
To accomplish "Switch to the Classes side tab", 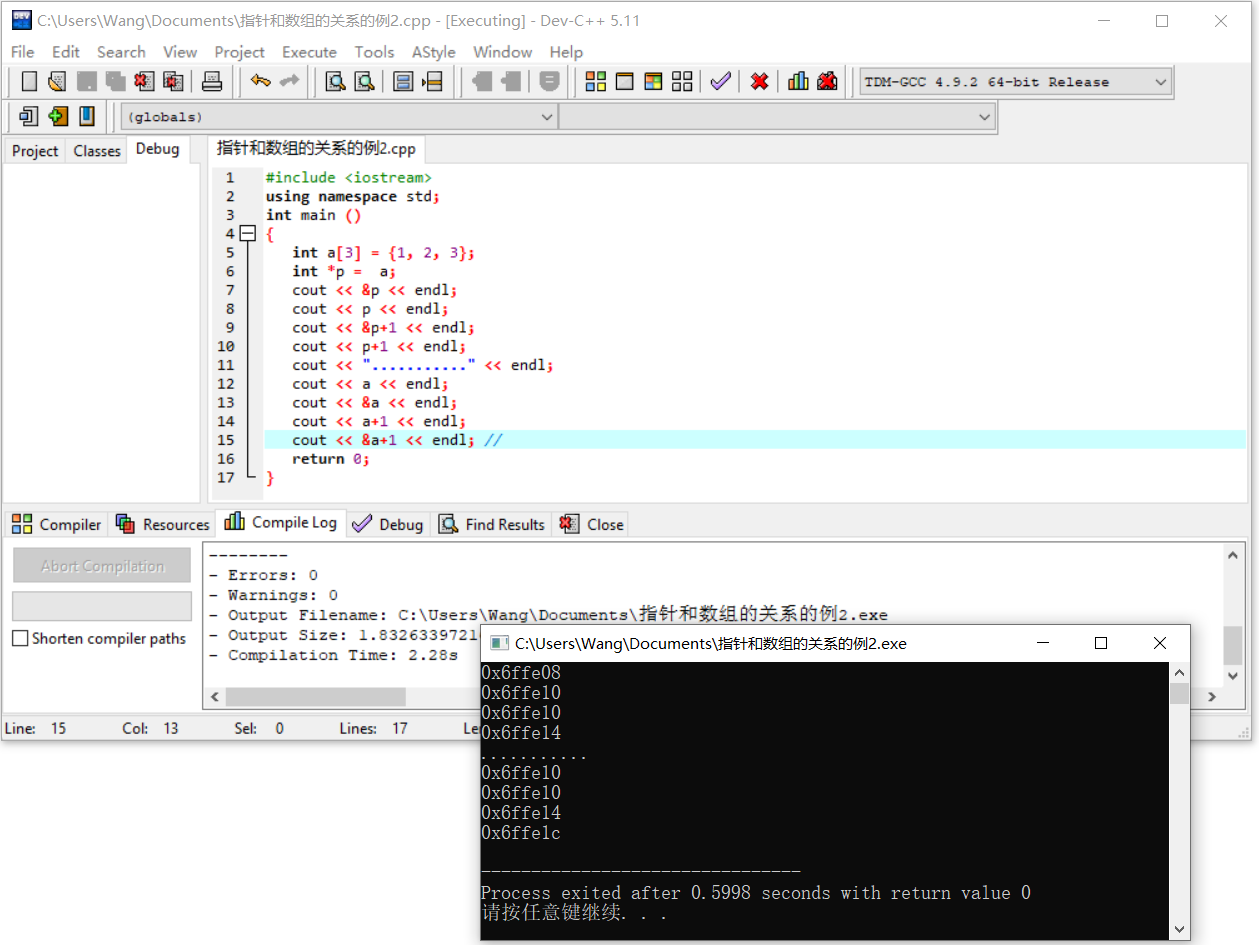I will [x=97, y=151].
